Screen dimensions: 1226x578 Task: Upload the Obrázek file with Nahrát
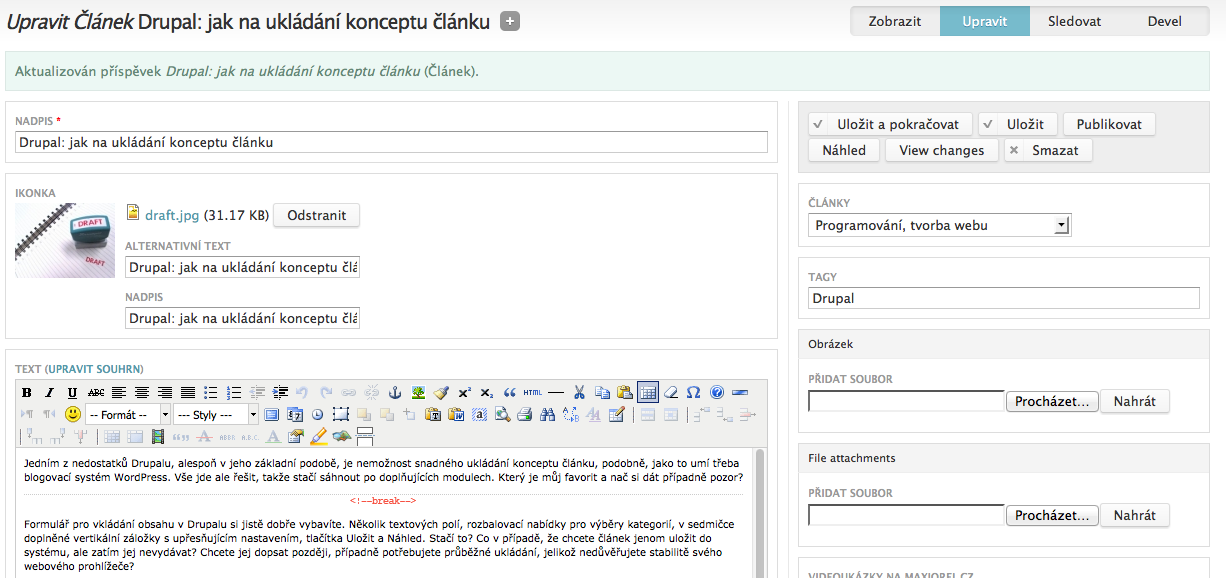(x=1134, y=401)
